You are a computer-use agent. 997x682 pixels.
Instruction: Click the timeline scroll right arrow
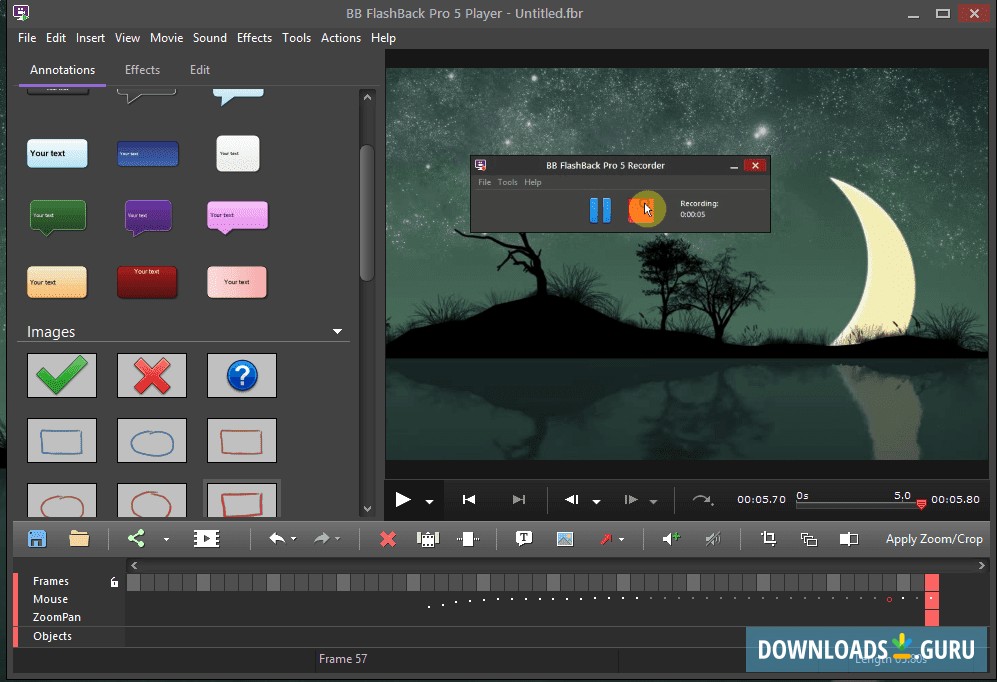982,565
